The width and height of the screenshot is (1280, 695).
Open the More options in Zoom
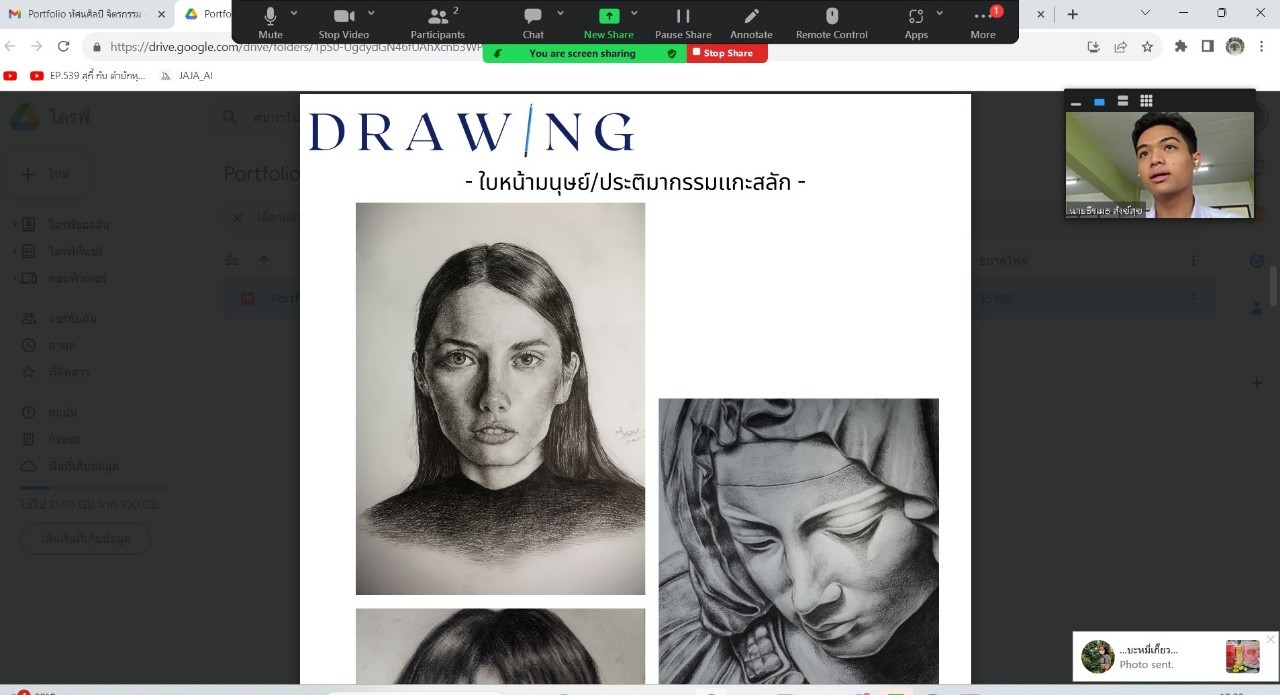983,22
